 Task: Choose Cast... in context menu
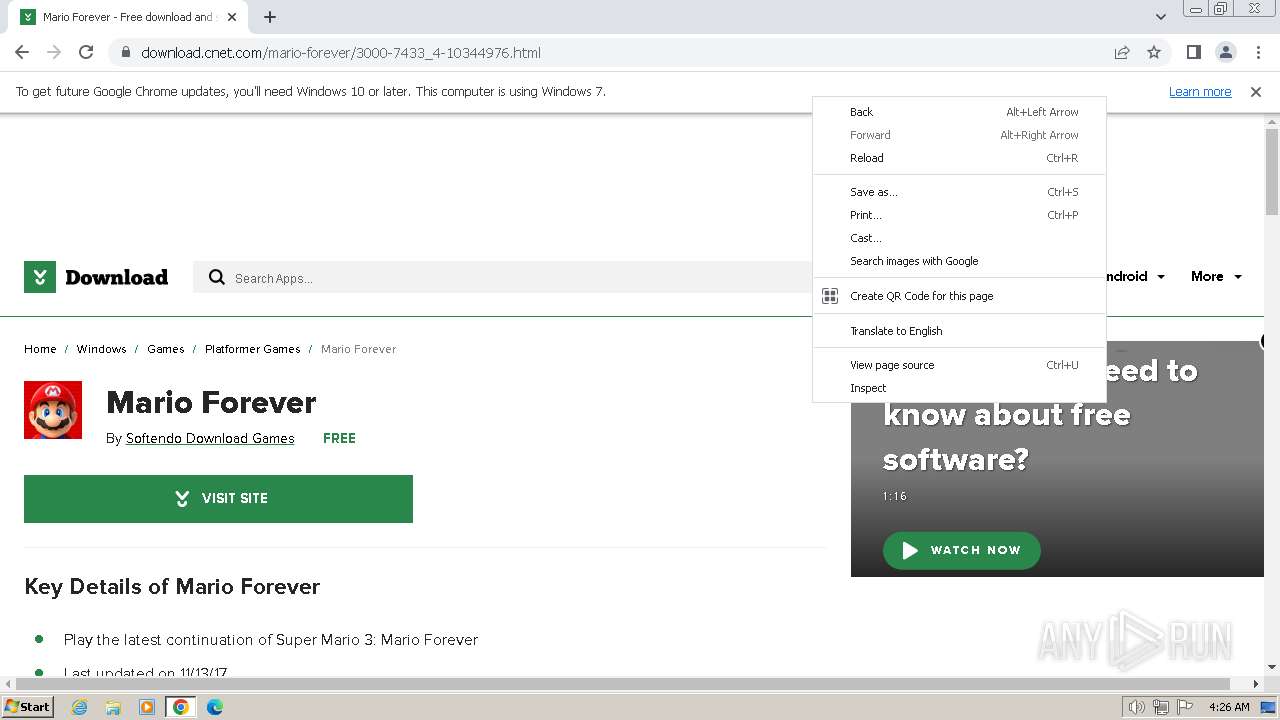click(x=960, y=238)
